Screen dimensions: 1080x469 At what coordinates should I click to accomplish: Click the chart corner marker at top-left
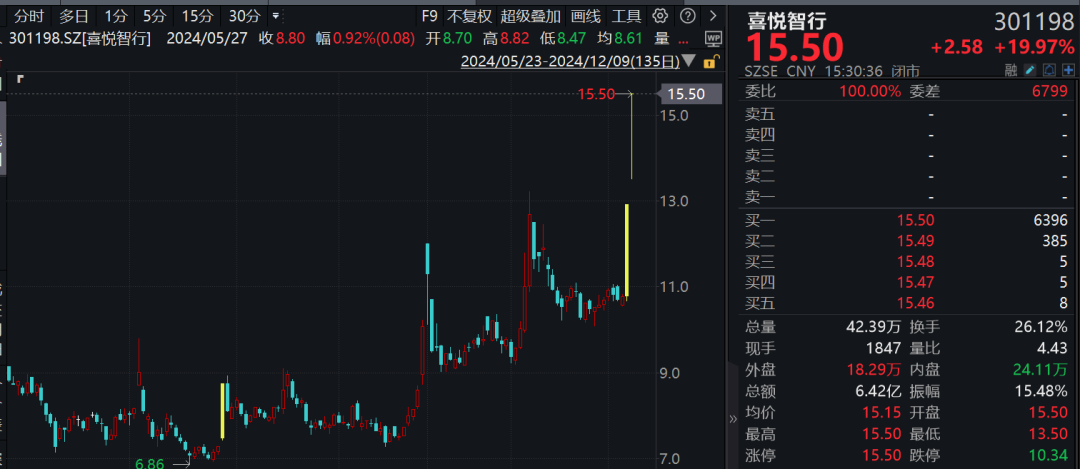pyautogui.click(x=21, y=79)
